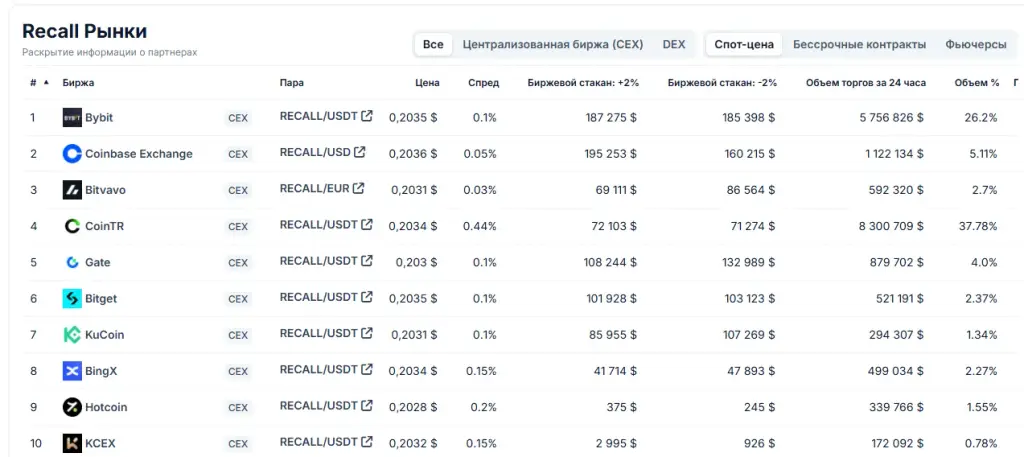Open RECALL/USDT pair in CoinTR row

319,225
